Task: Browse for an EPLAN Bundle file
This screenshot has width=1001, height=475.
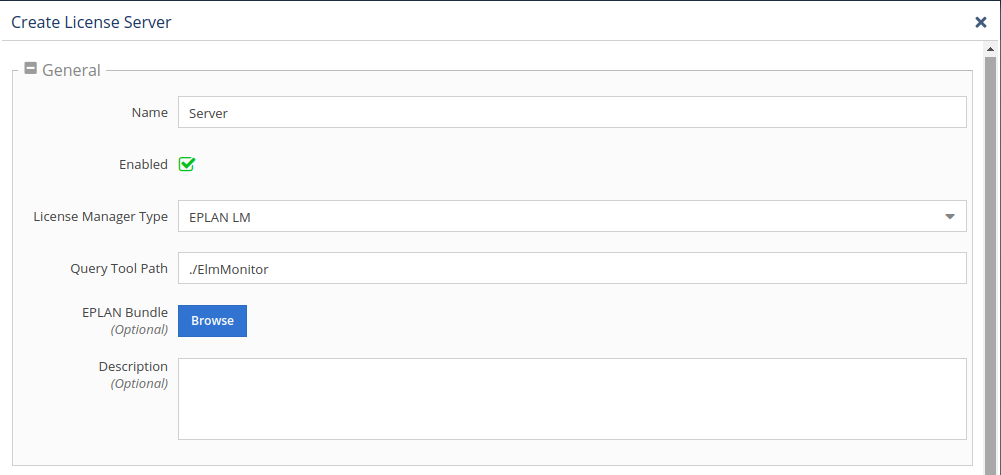Action: (x=212, y=321)
